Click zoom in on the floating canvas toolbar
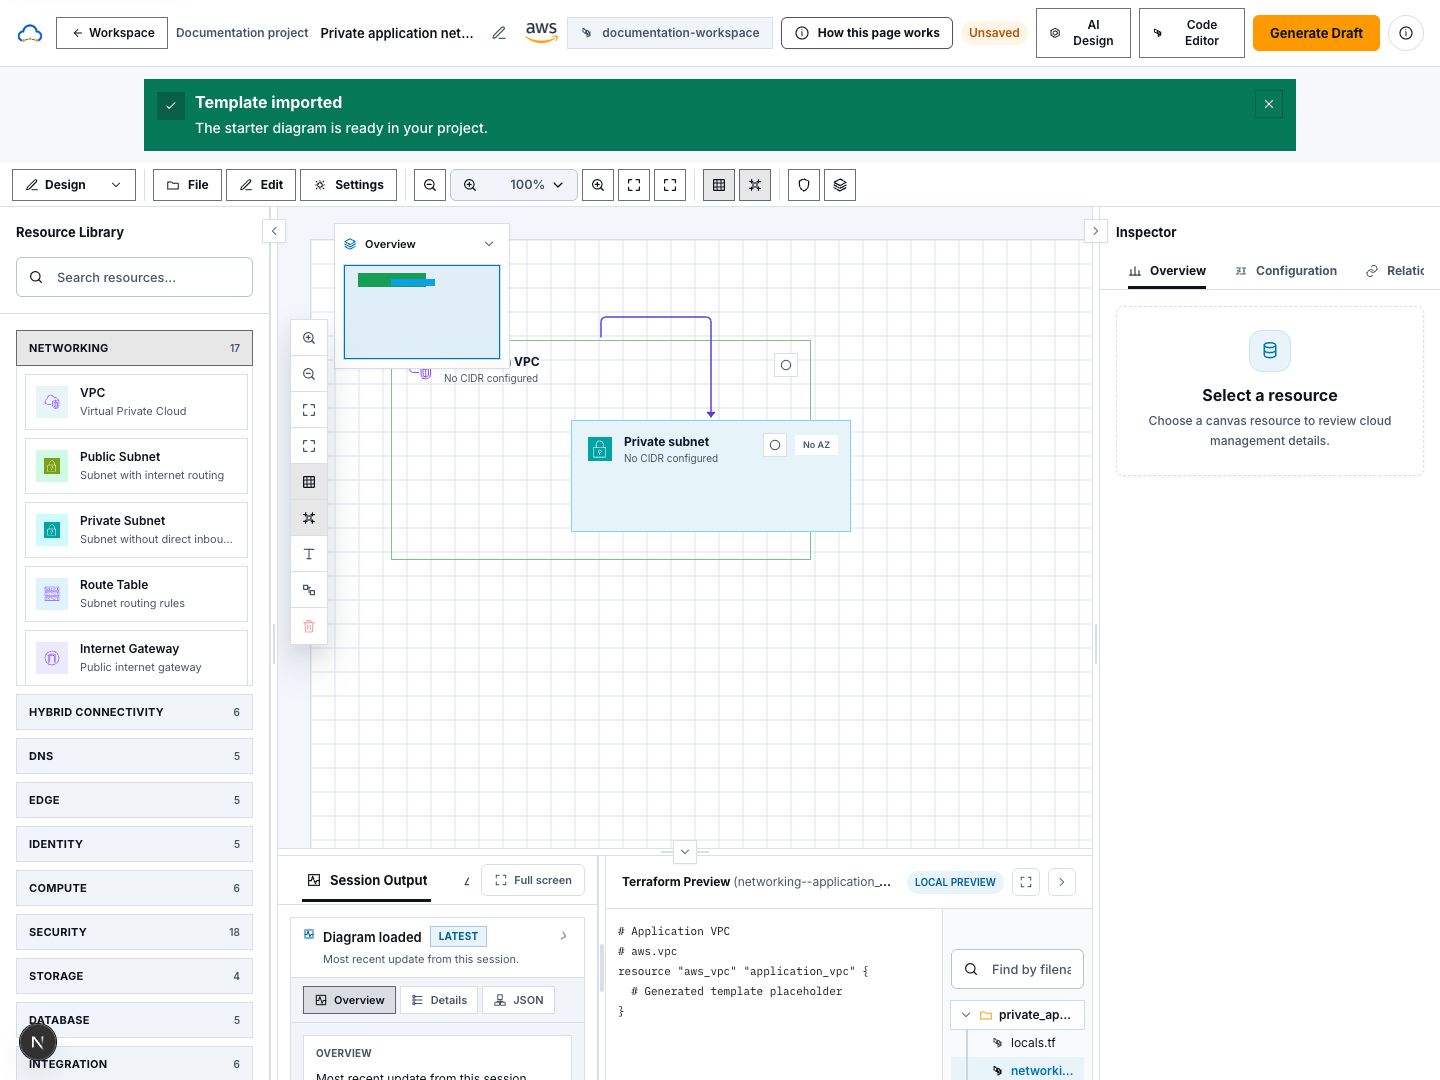1440x1080 pixels. (x=309, y=338)
